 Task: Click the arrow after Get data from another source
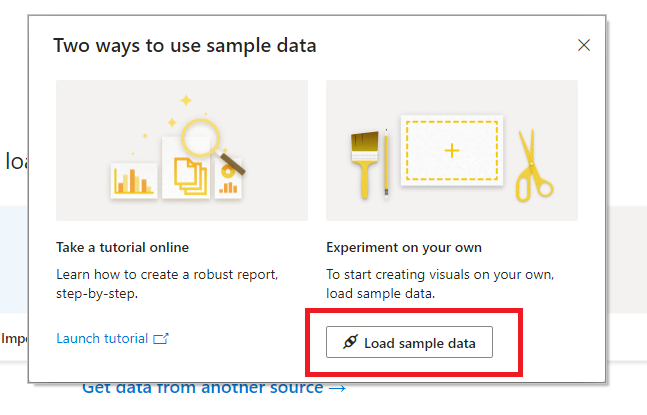click(x=337, y=388)
